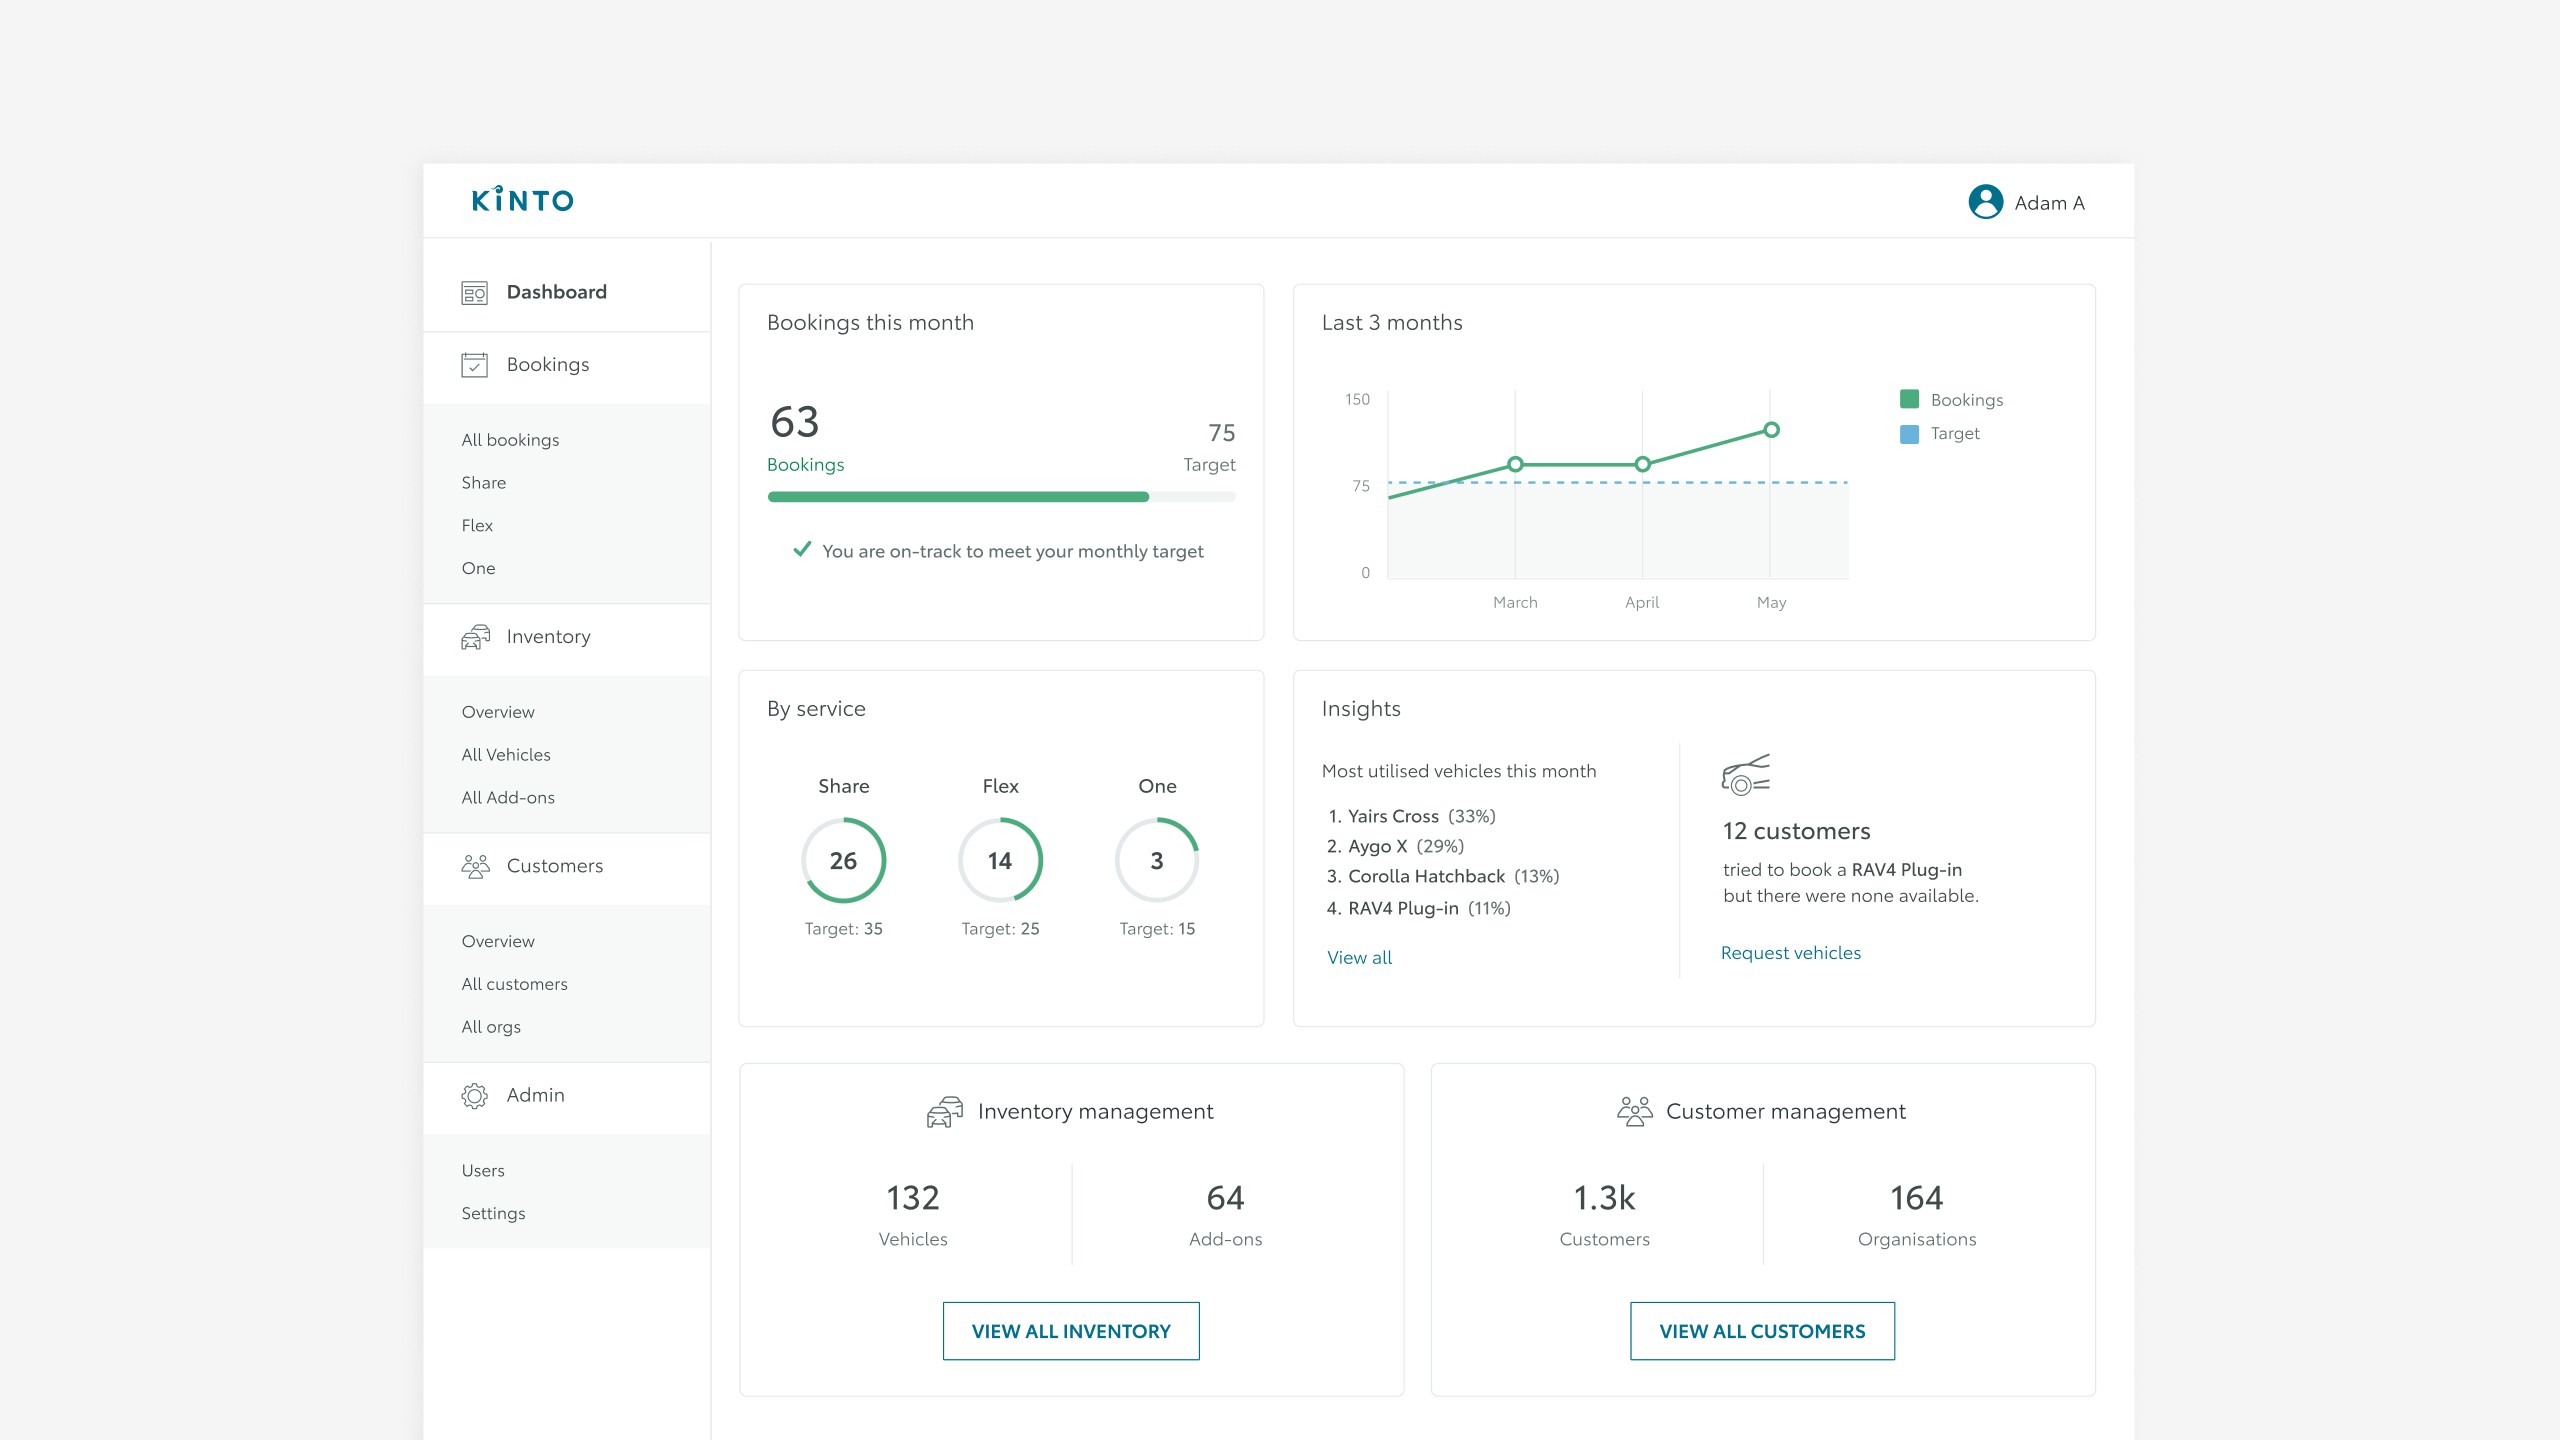The width and height of the screenshot is (2560, 1440).
Task: Click the Adam A user avatar icon
Action: 1985,202
